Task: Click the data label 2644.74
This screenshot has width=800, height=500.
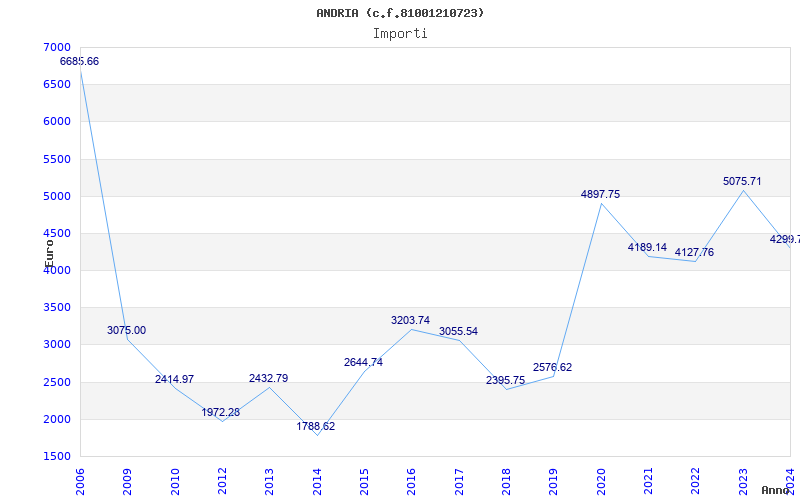Action: pyautogui.click(x=363, y=362)
